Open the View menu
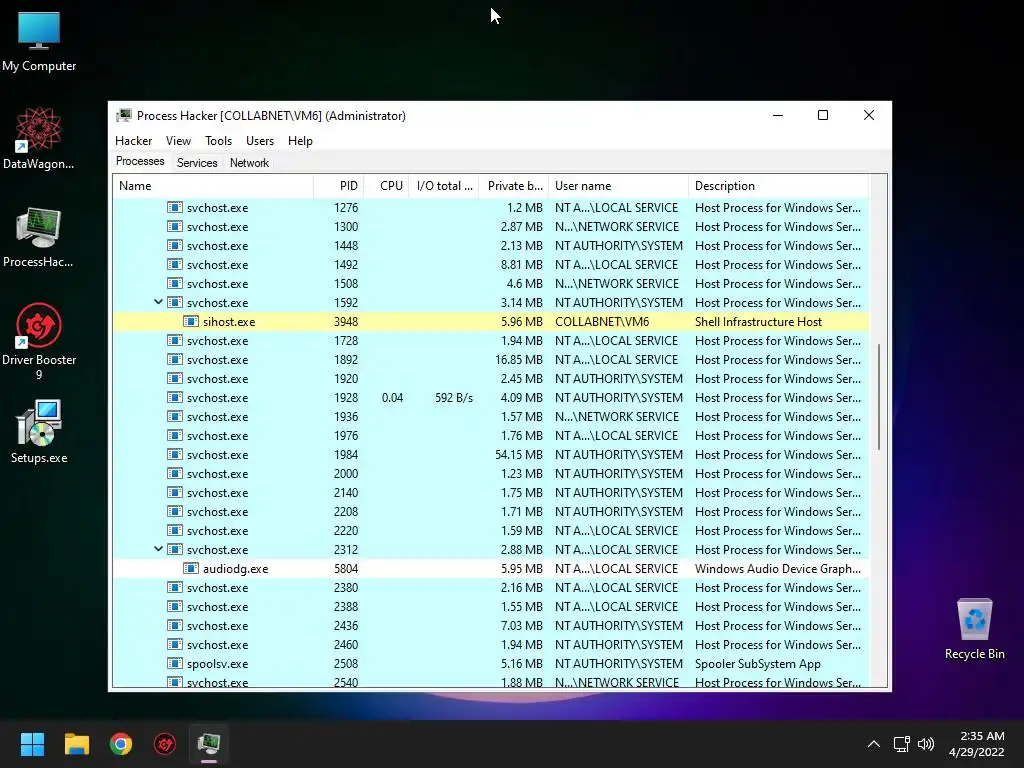1024x768 pixels. [x=178, y=140]
